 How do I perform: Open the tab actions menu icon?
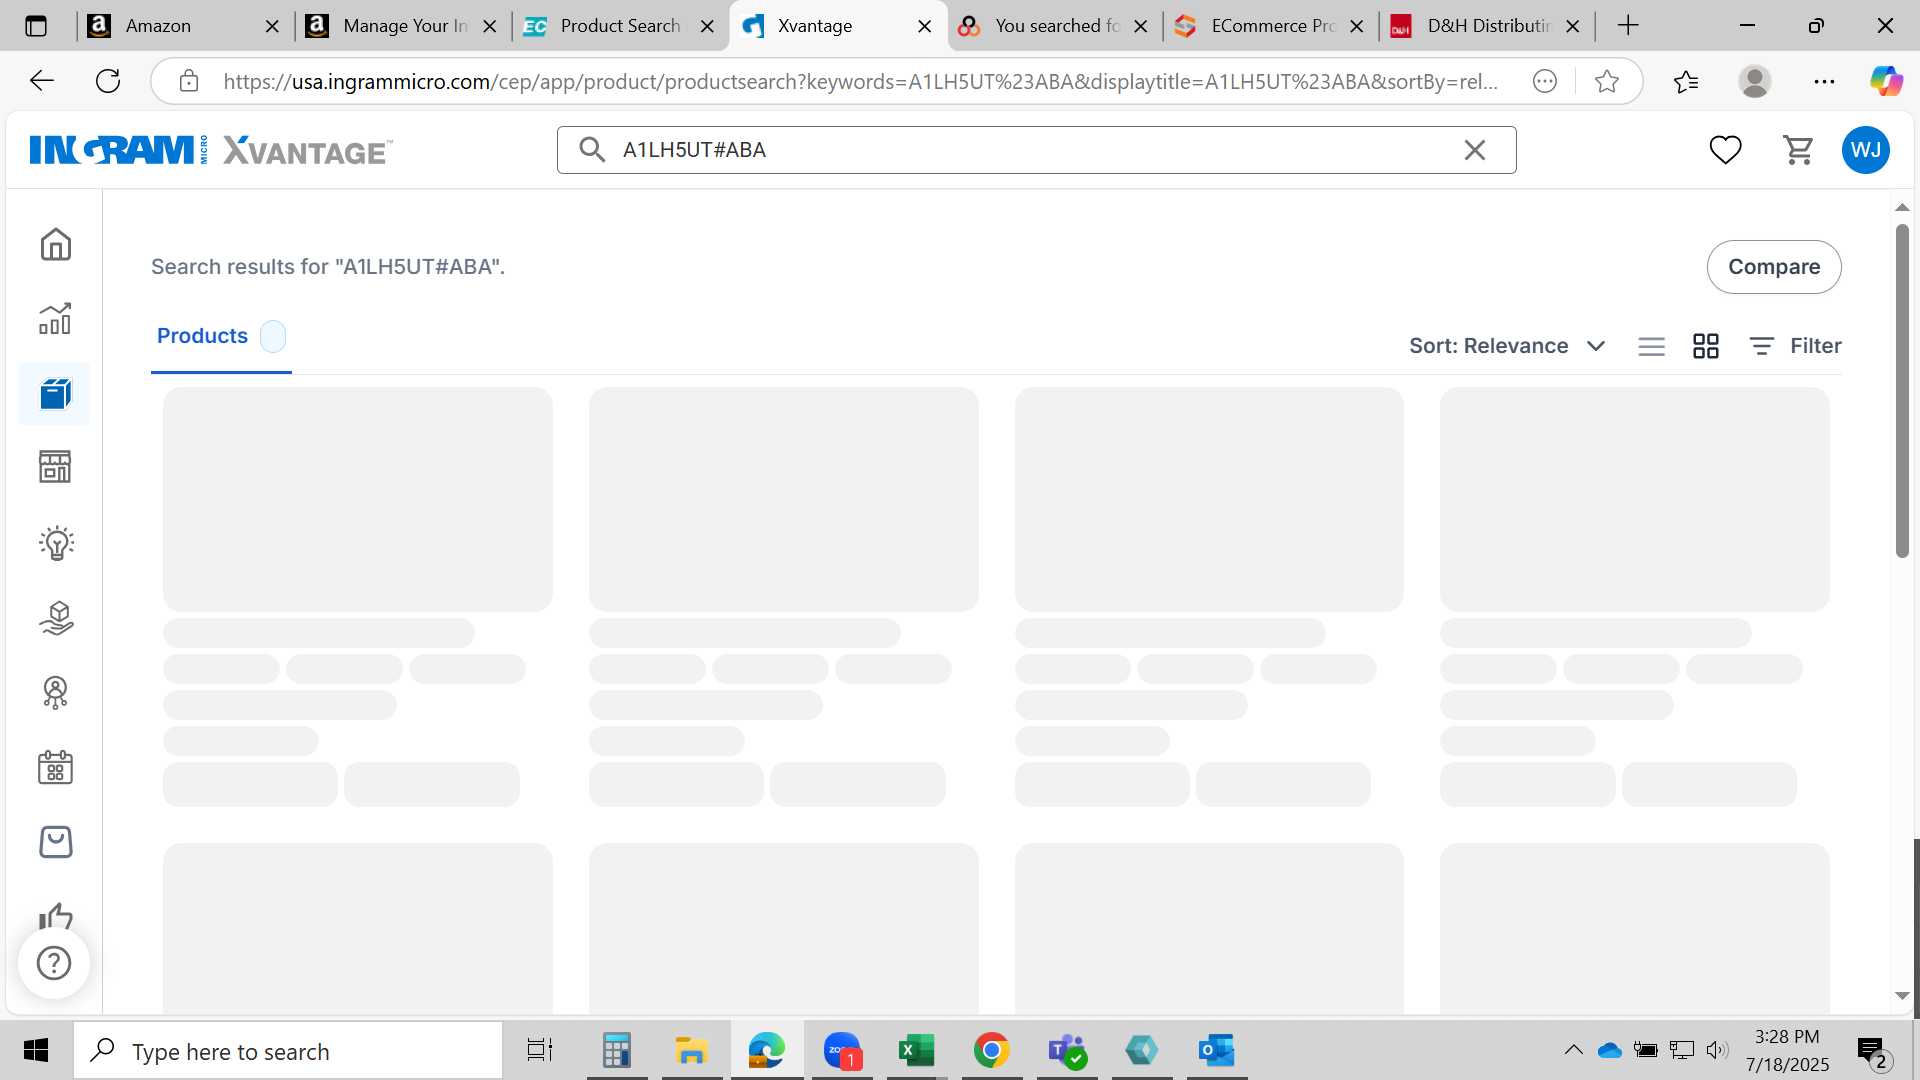36,26
